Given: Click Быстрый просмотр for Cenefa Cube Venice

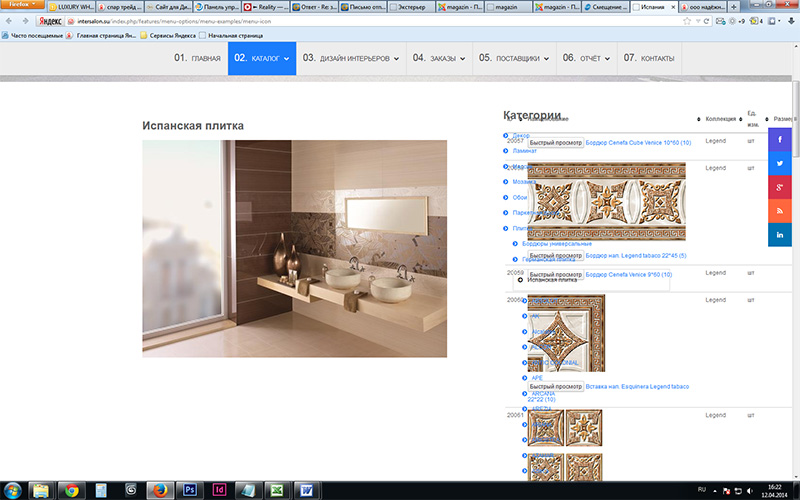Looking at the screenshot, I should point(555,143).
